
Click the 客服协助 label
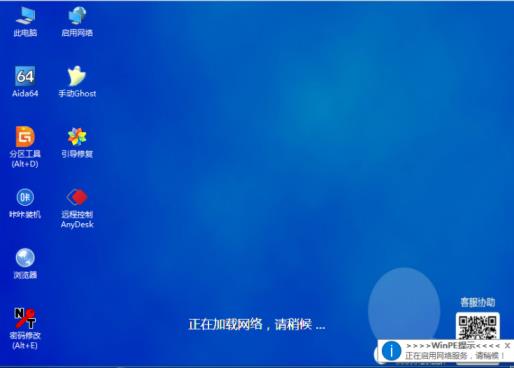[478, 302]
